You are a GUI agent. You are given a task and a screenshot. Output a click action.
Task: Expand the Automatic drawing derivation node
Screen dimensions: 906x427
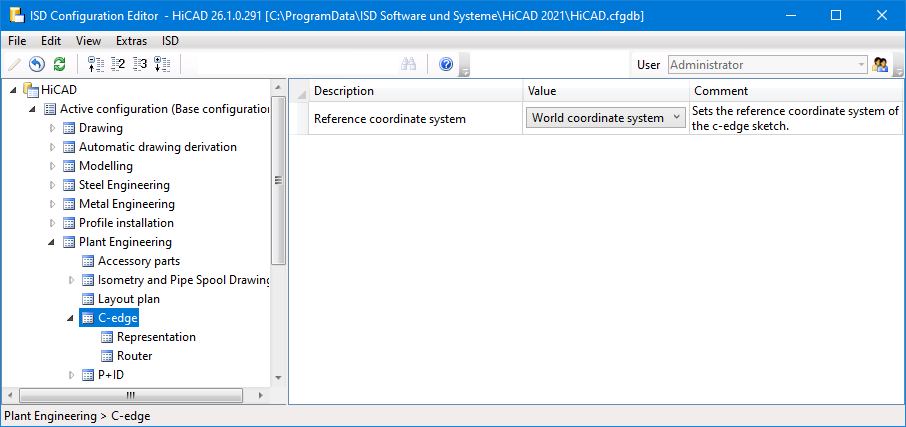coord(53,147)
